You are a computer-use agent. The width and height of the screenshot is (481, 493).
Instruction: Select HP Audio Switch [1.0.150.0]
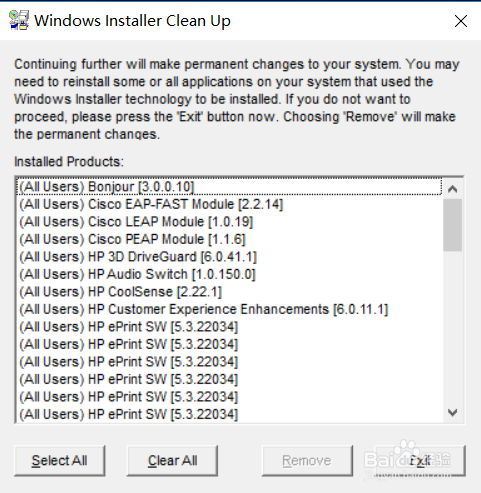(229, 274)
